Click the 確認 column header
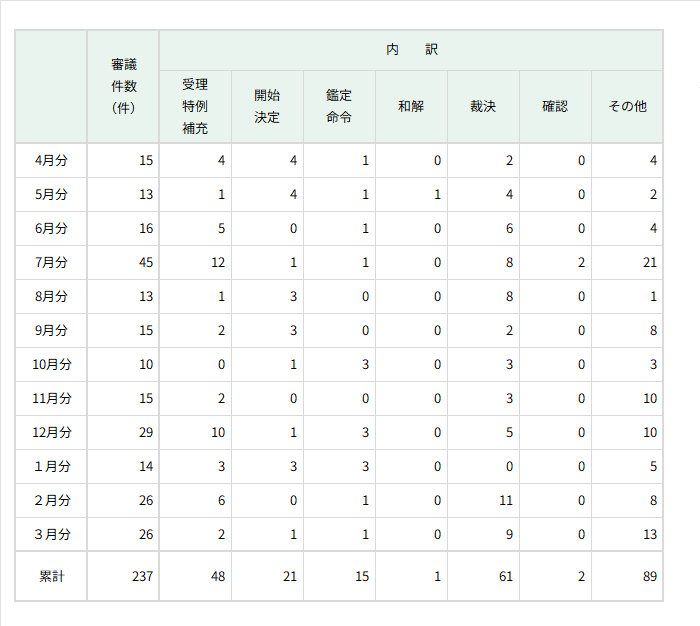 [x=555, y=106]
